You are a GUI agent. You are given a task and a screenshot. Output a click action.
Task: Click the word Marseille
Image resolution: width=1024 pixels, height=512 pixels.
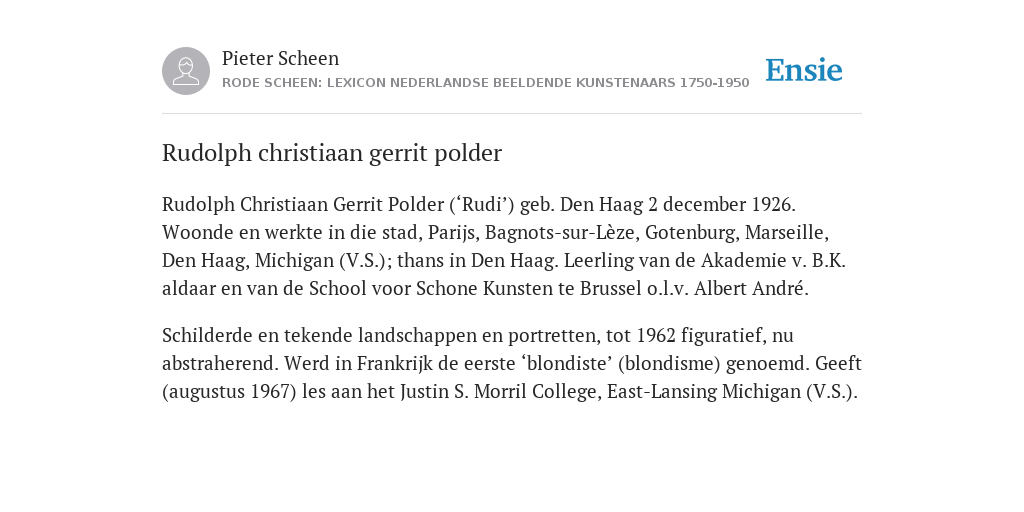[786, 232]
